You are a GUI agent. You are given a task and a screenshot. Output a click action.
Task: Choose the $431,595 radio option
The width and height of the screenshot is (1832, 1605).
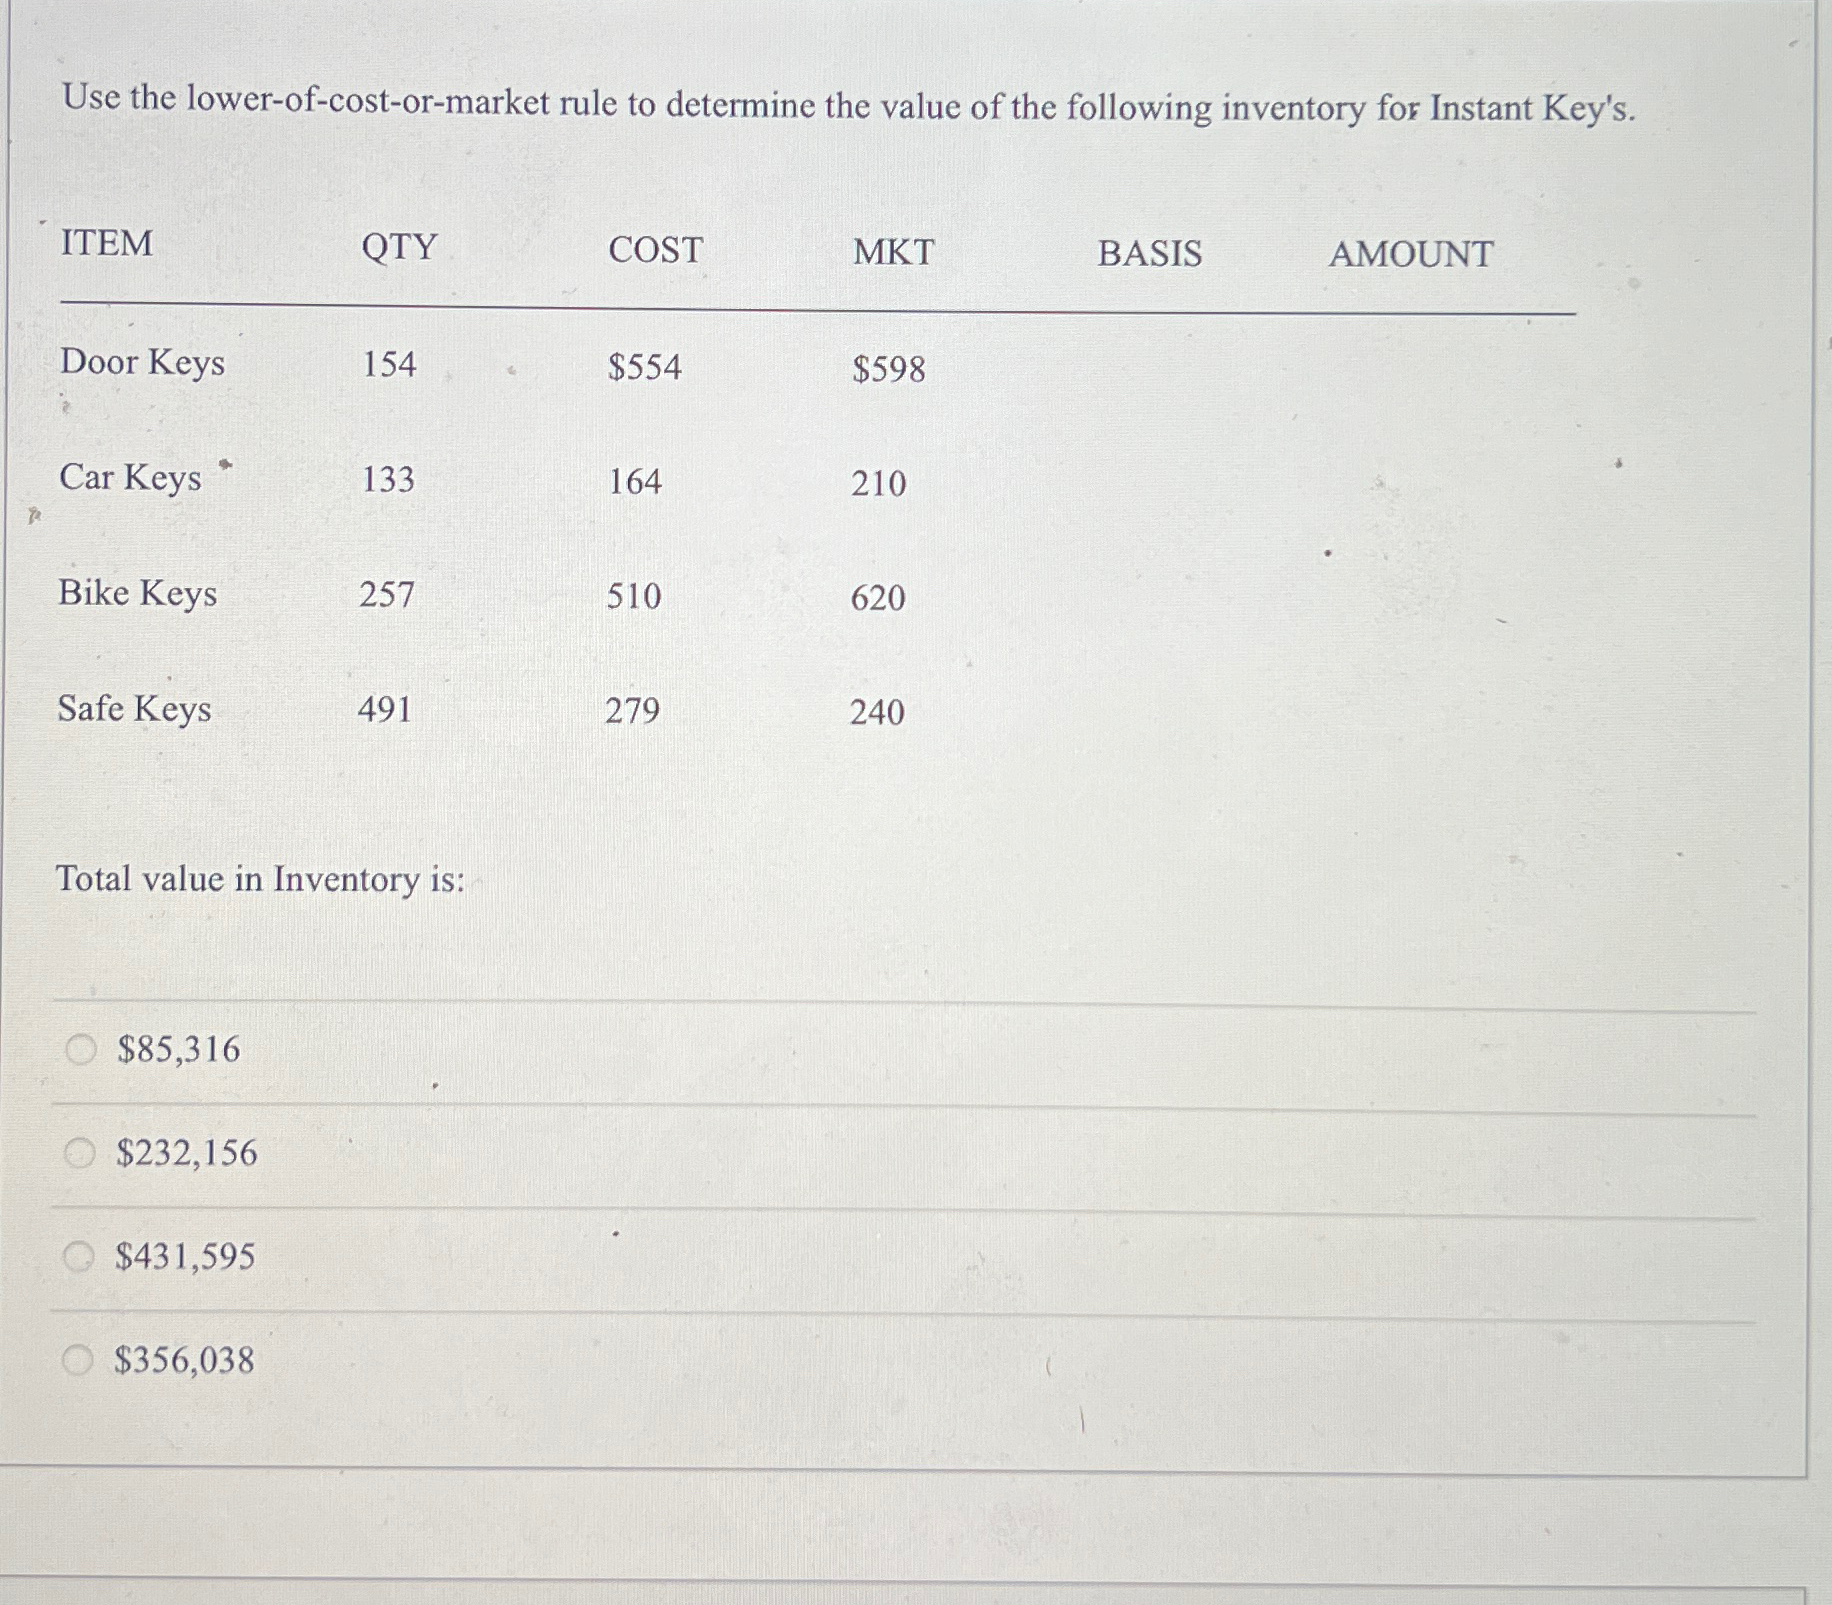[78, 1256]
